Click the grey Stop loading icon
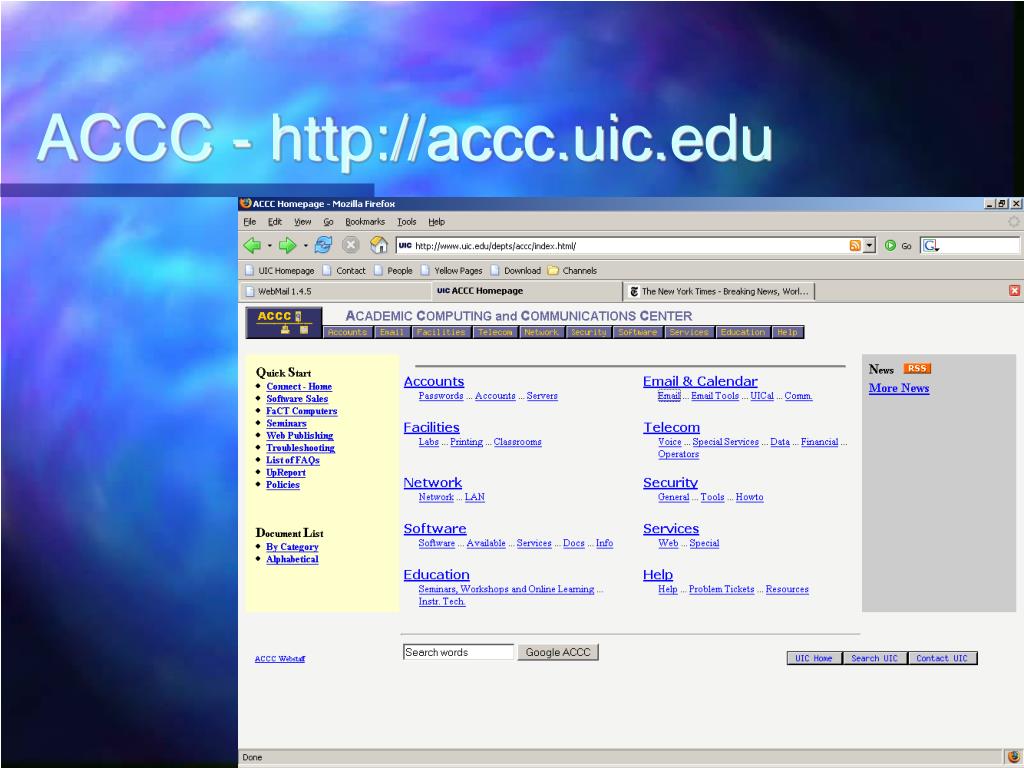Viewport: 1024px width, 768px height. tap(351, 245)
